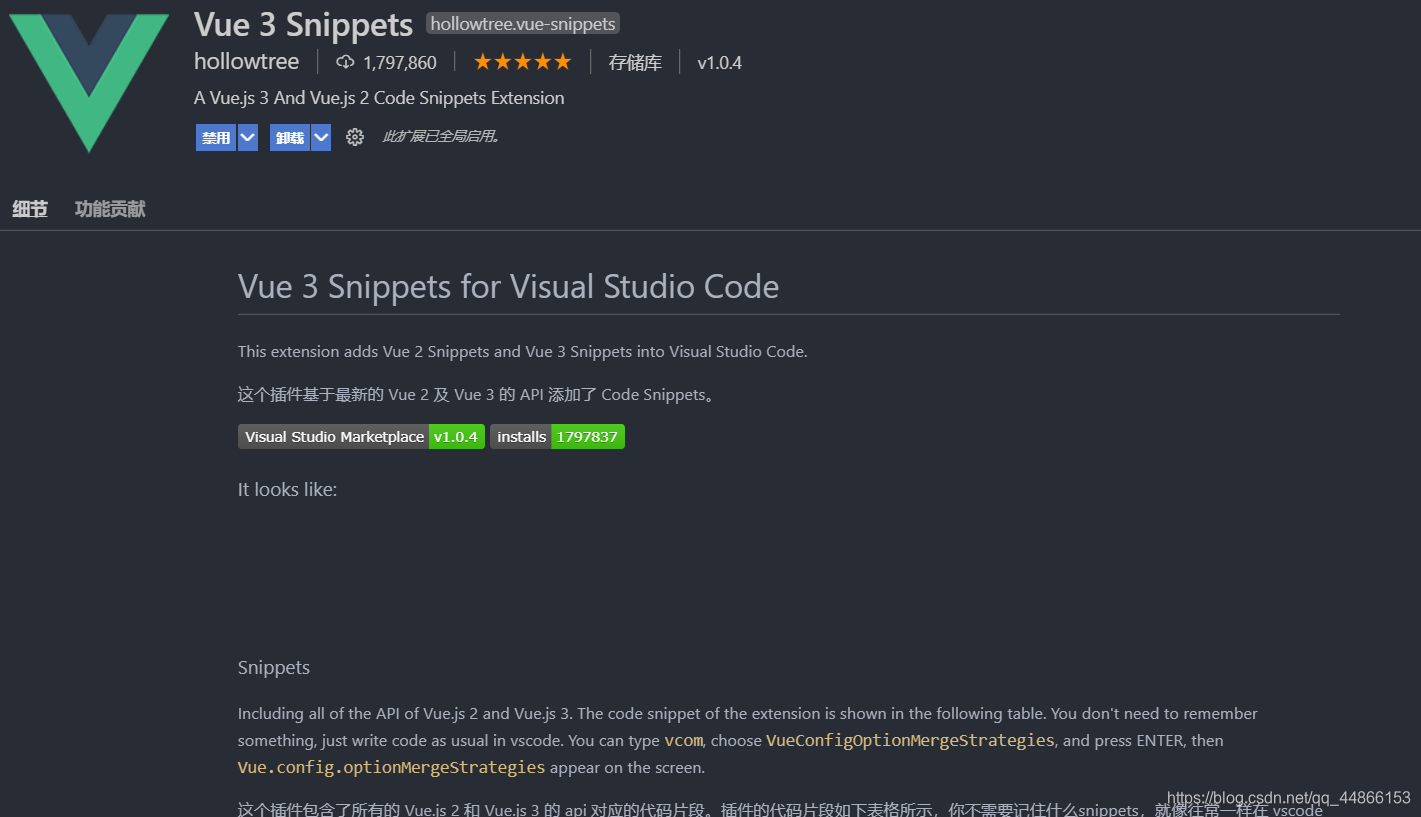1421x817 pixels.
Task: Click the 此扩展已全局启用 status text
Action: 441,137
